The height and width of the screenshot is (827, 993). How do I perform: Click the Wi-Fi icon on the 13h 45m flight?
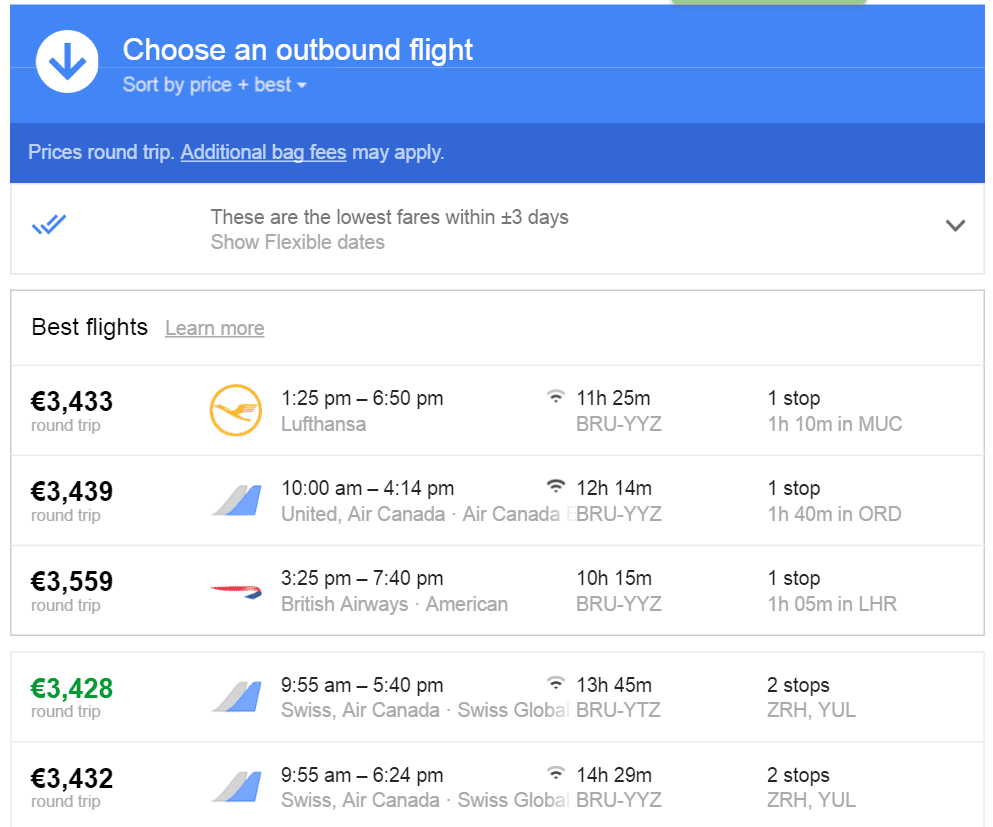pos(555,683)
